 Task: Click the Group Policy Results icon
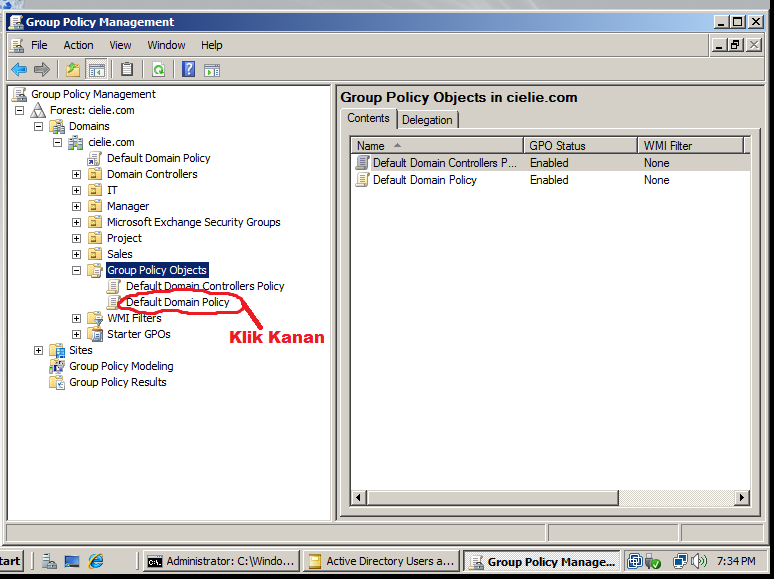point(57,383)
